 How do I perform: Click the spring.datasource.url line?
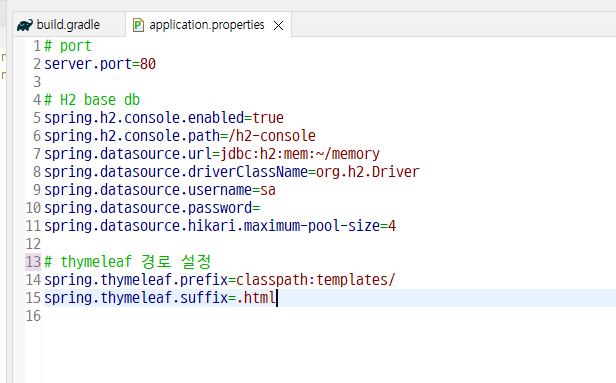[212, 154]
